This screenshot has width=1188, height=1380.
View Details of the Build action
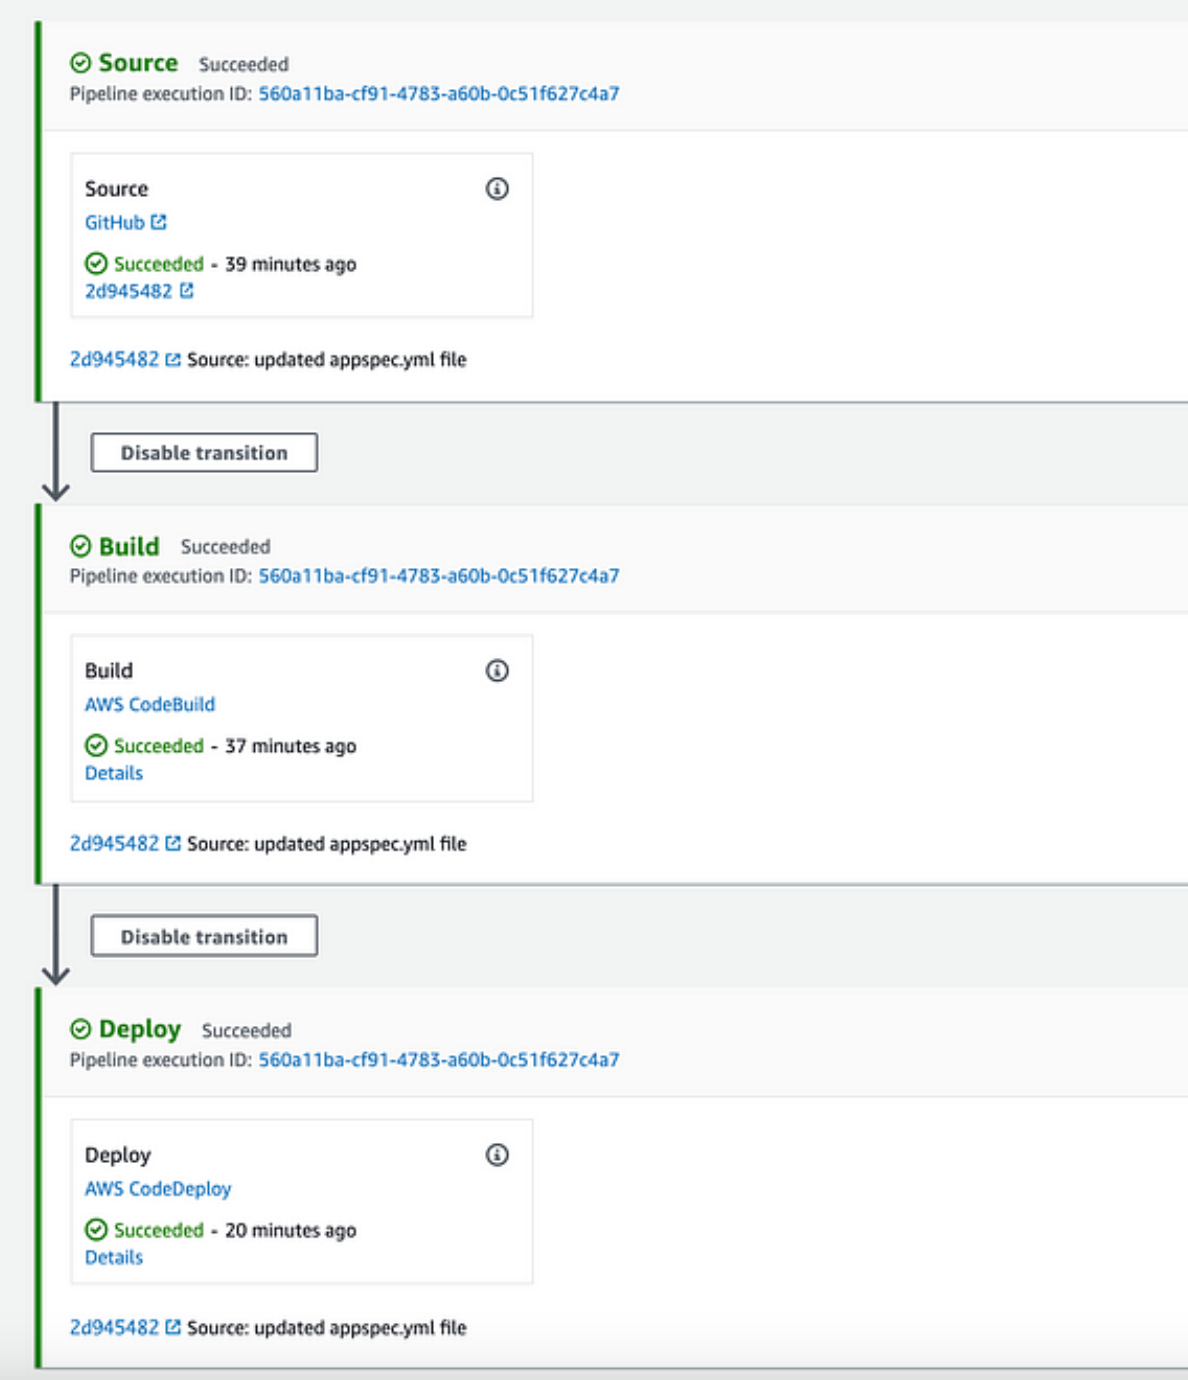click(114, 773)
